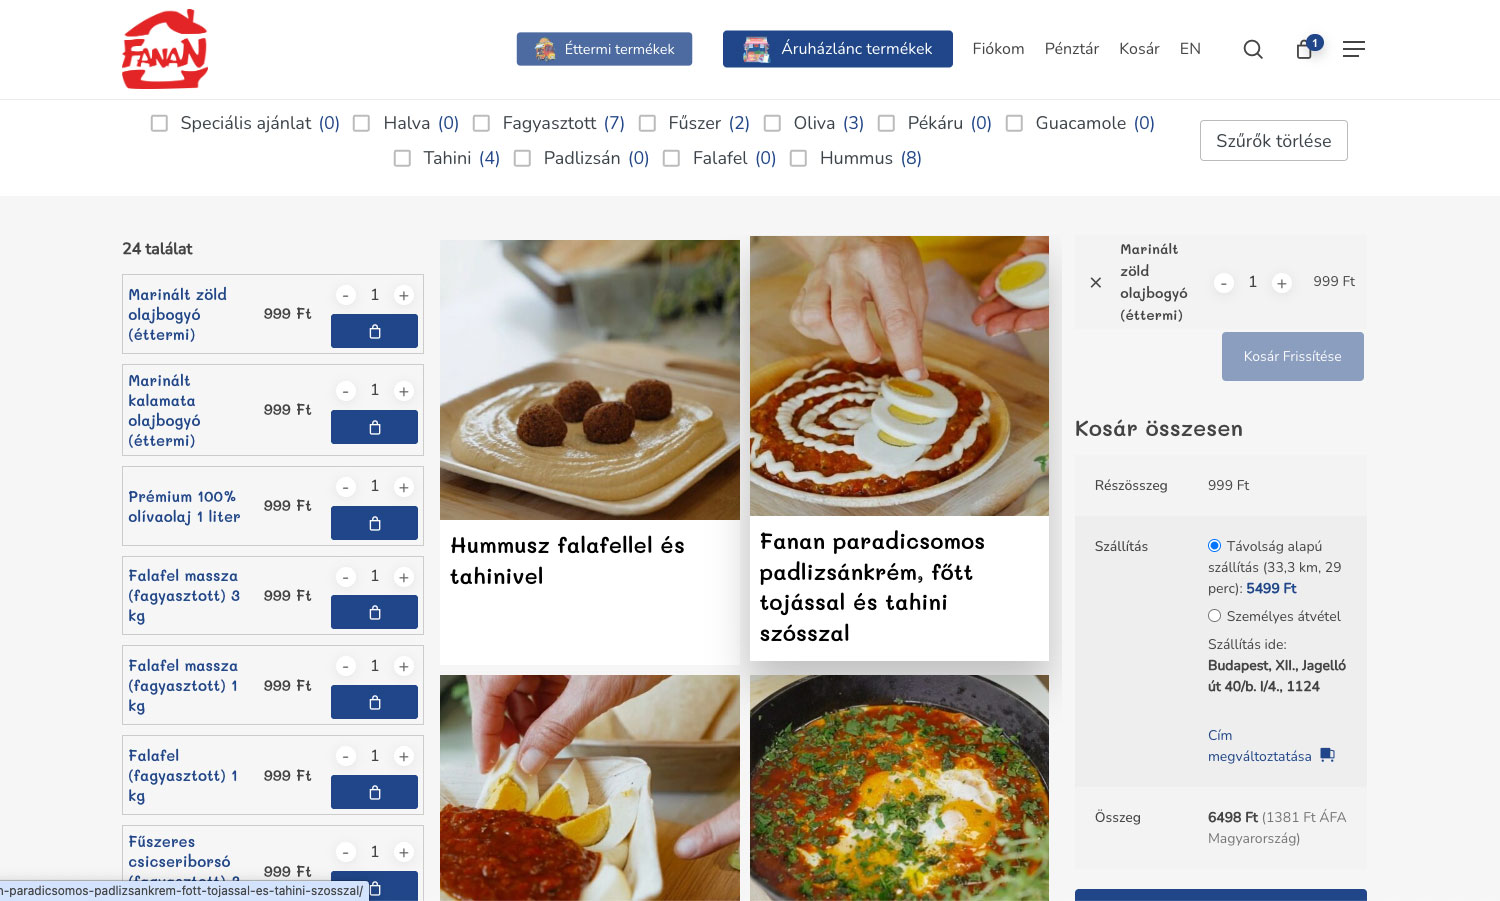Add Marinált kalamata olajbogyó to cart
The height and width of the screenshot is (901, 1500).
[x=374, y=428]
